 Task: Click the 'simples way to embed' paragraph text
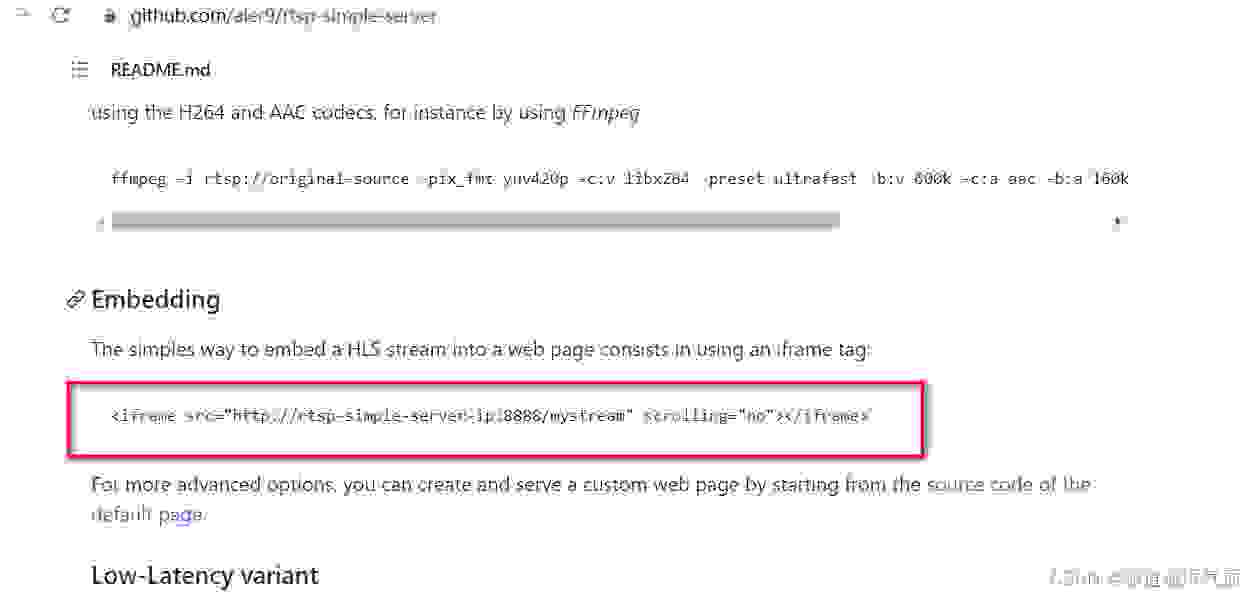tap(481, 349)
